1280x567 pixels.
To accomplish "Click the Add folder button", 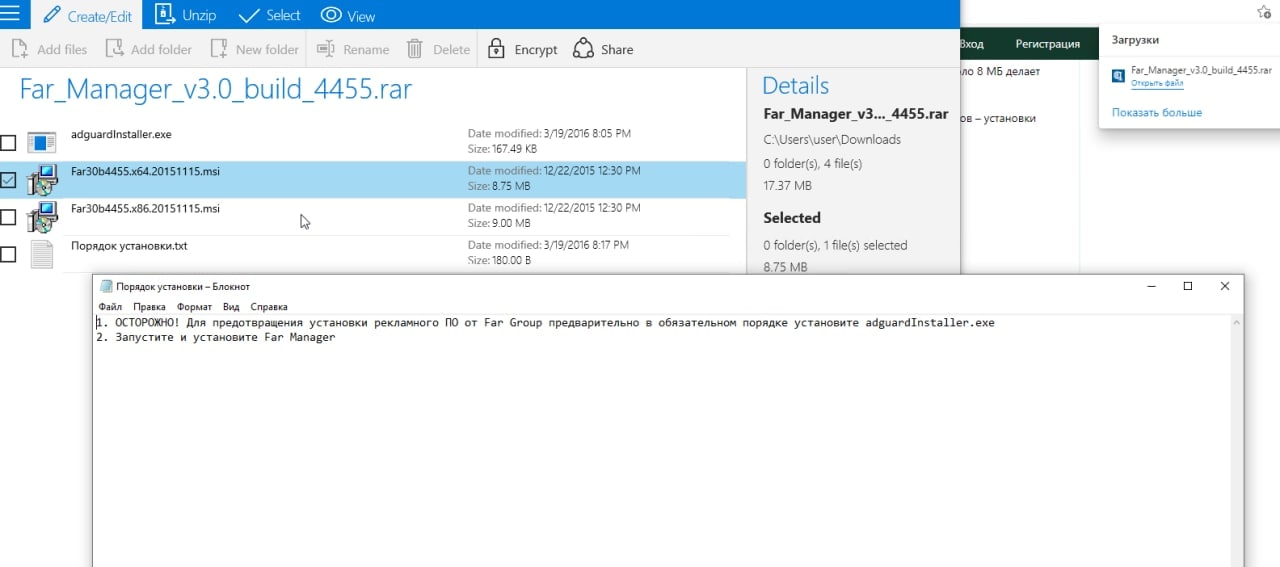I will (148, 49).
